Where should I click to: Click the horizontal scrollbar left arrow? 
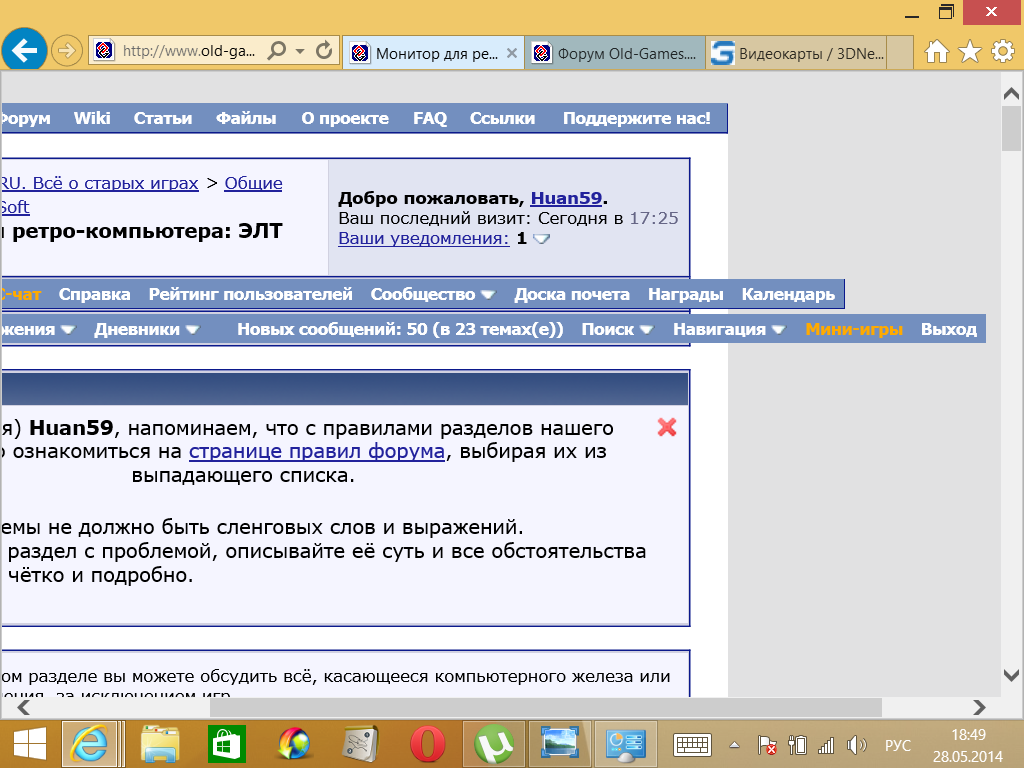coord(24,707)
